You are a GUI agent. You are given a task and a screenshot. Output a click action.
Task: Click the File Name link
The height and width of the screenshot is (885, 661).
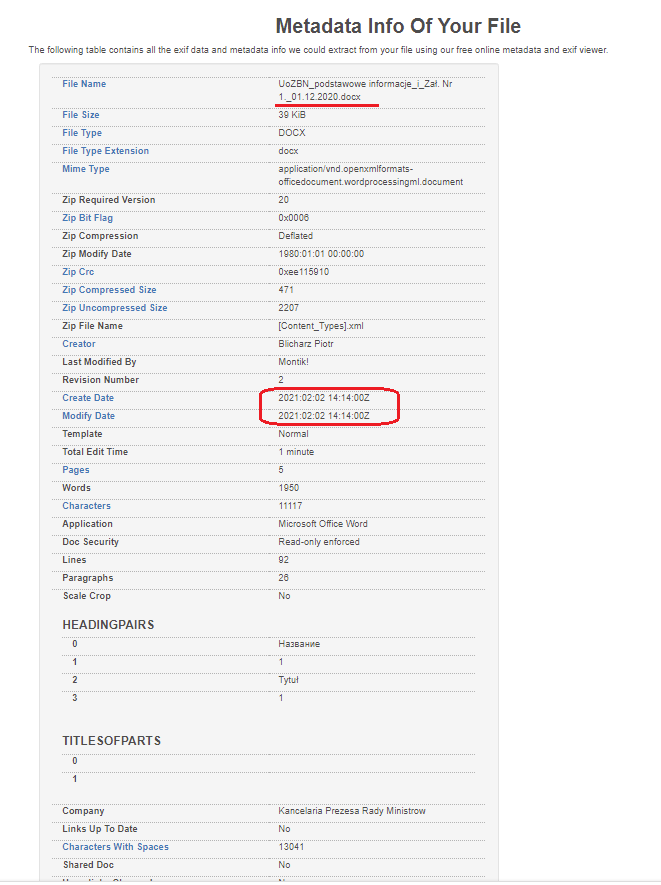point(84,84)
